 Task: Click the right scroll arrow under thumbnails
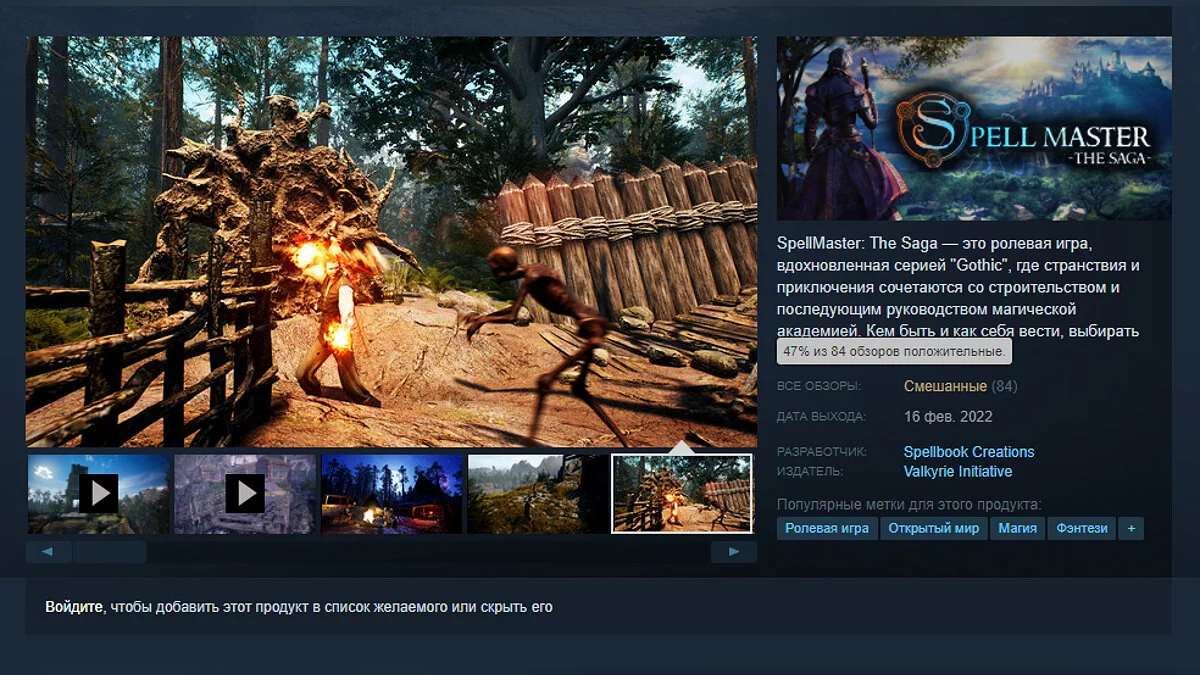pyautogui.click(x=734, y=552)
